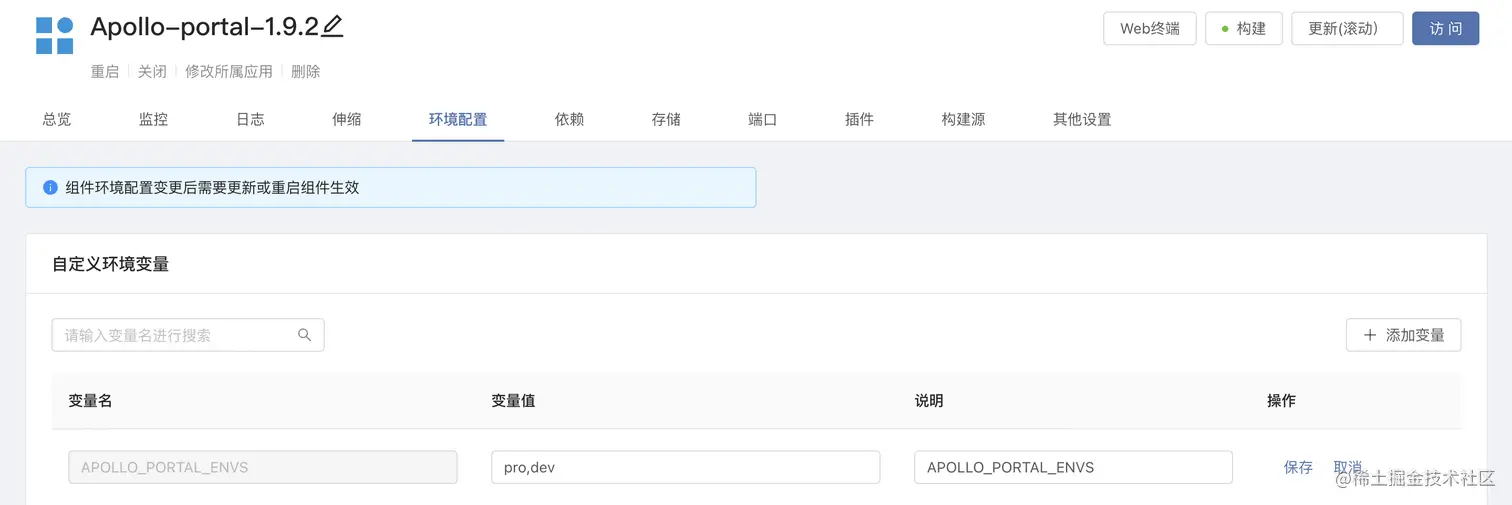Open the 其他设置 other settings tab
This screenshot has width=1512, height=505.
point(1082,119)
